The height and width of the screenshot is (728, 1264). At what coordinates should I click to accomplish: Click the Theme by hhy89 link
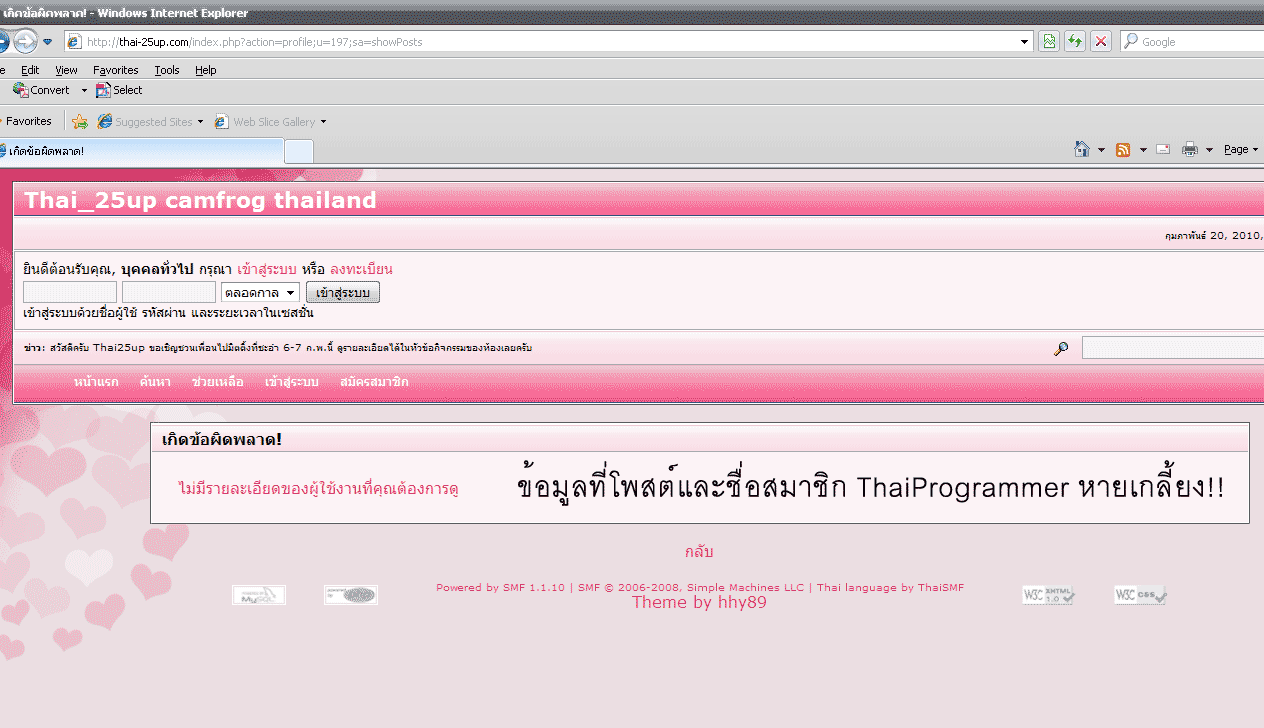(699, 602)
